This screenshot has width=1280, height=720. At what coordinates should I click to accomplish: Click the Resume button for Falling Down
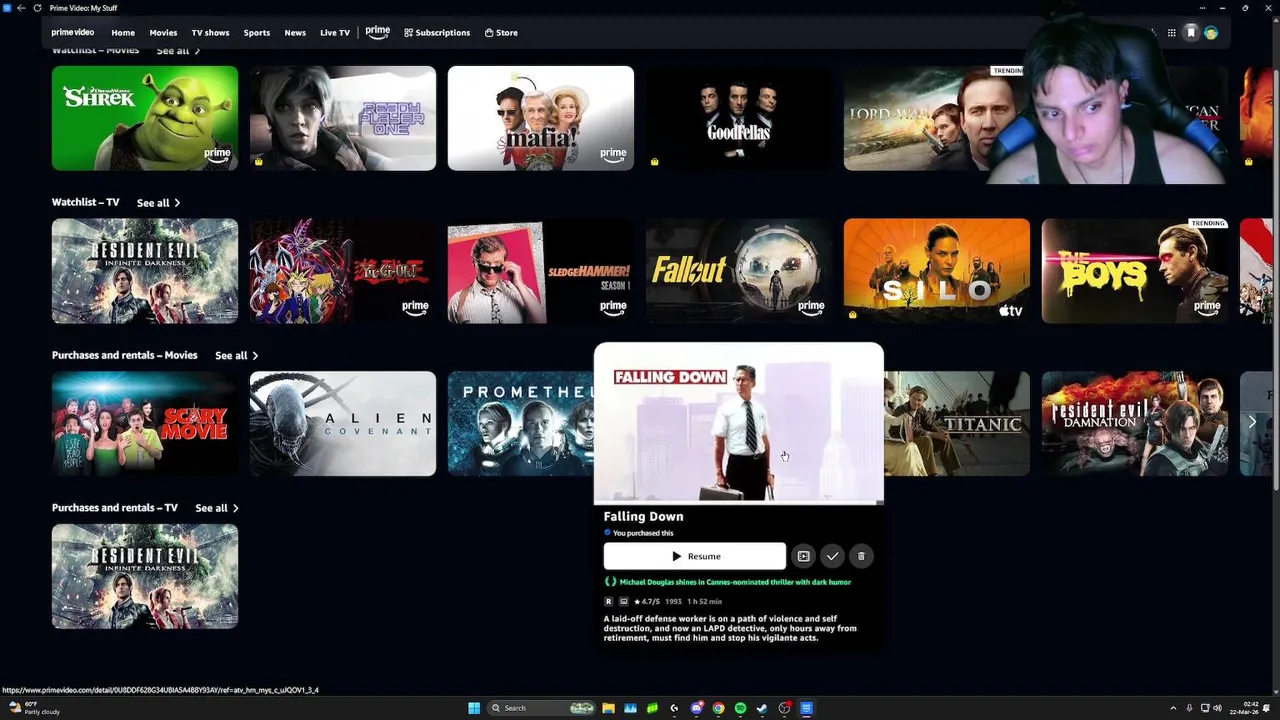tap(695, 556)
